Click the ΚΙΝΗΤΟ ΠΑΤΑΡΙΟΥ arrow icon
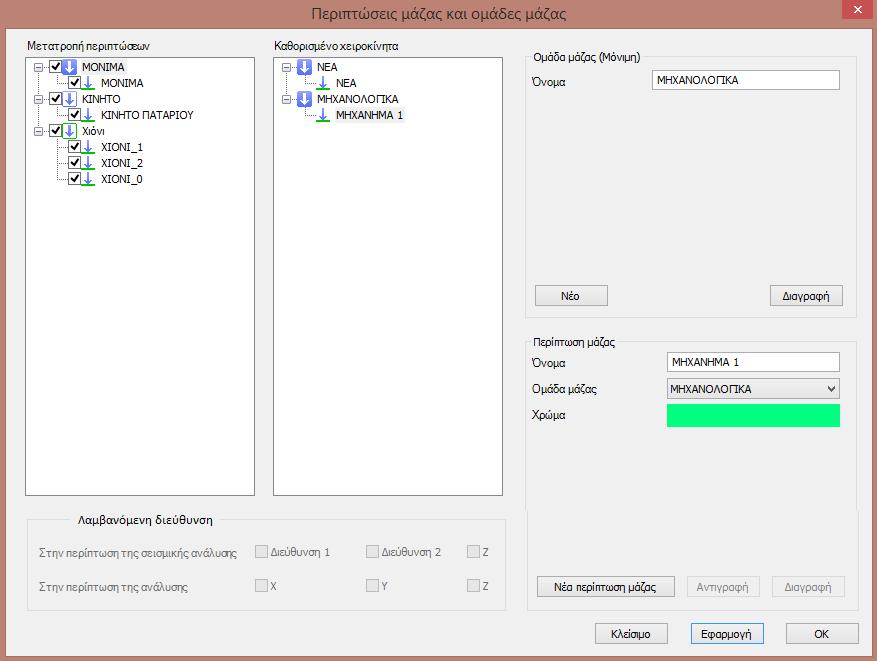Viewport: 877px width, 661px height. 88,115
